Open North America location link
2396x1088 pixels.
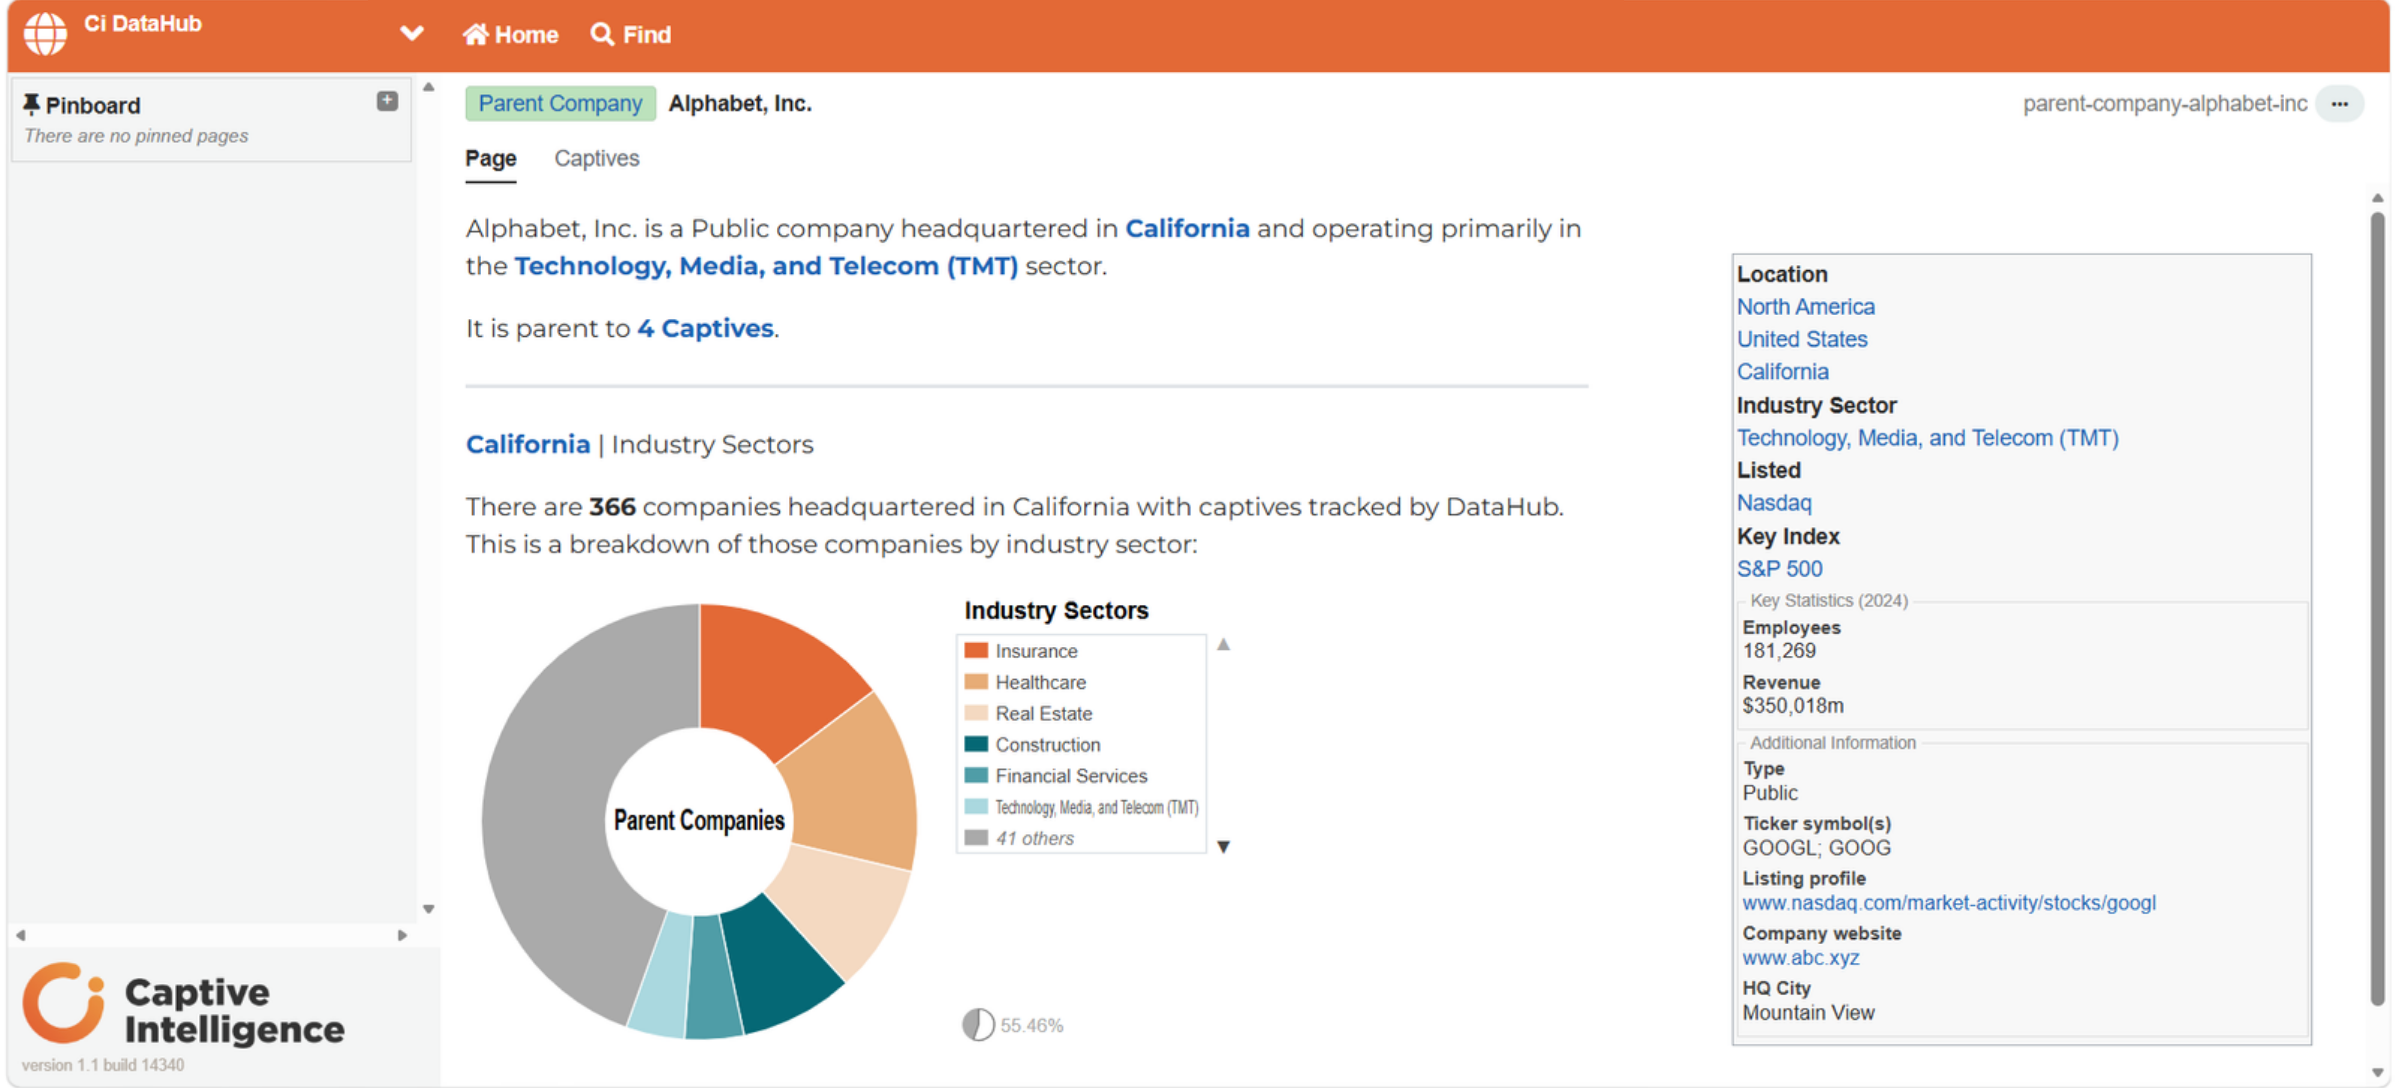[x=1805, y=307]
